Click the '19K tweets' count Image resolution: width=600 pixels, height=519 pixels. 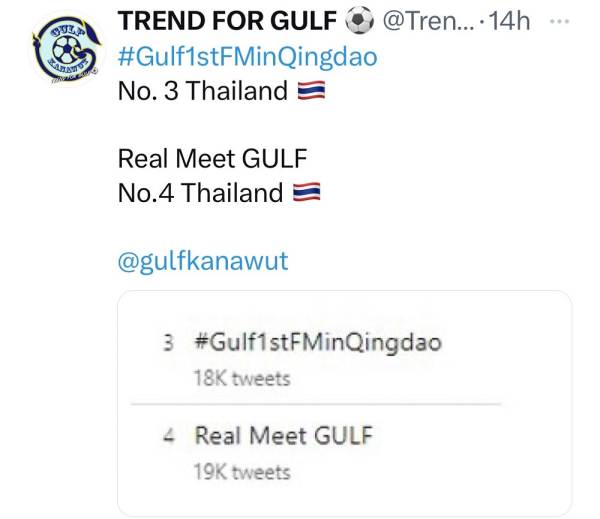[242, 471]
